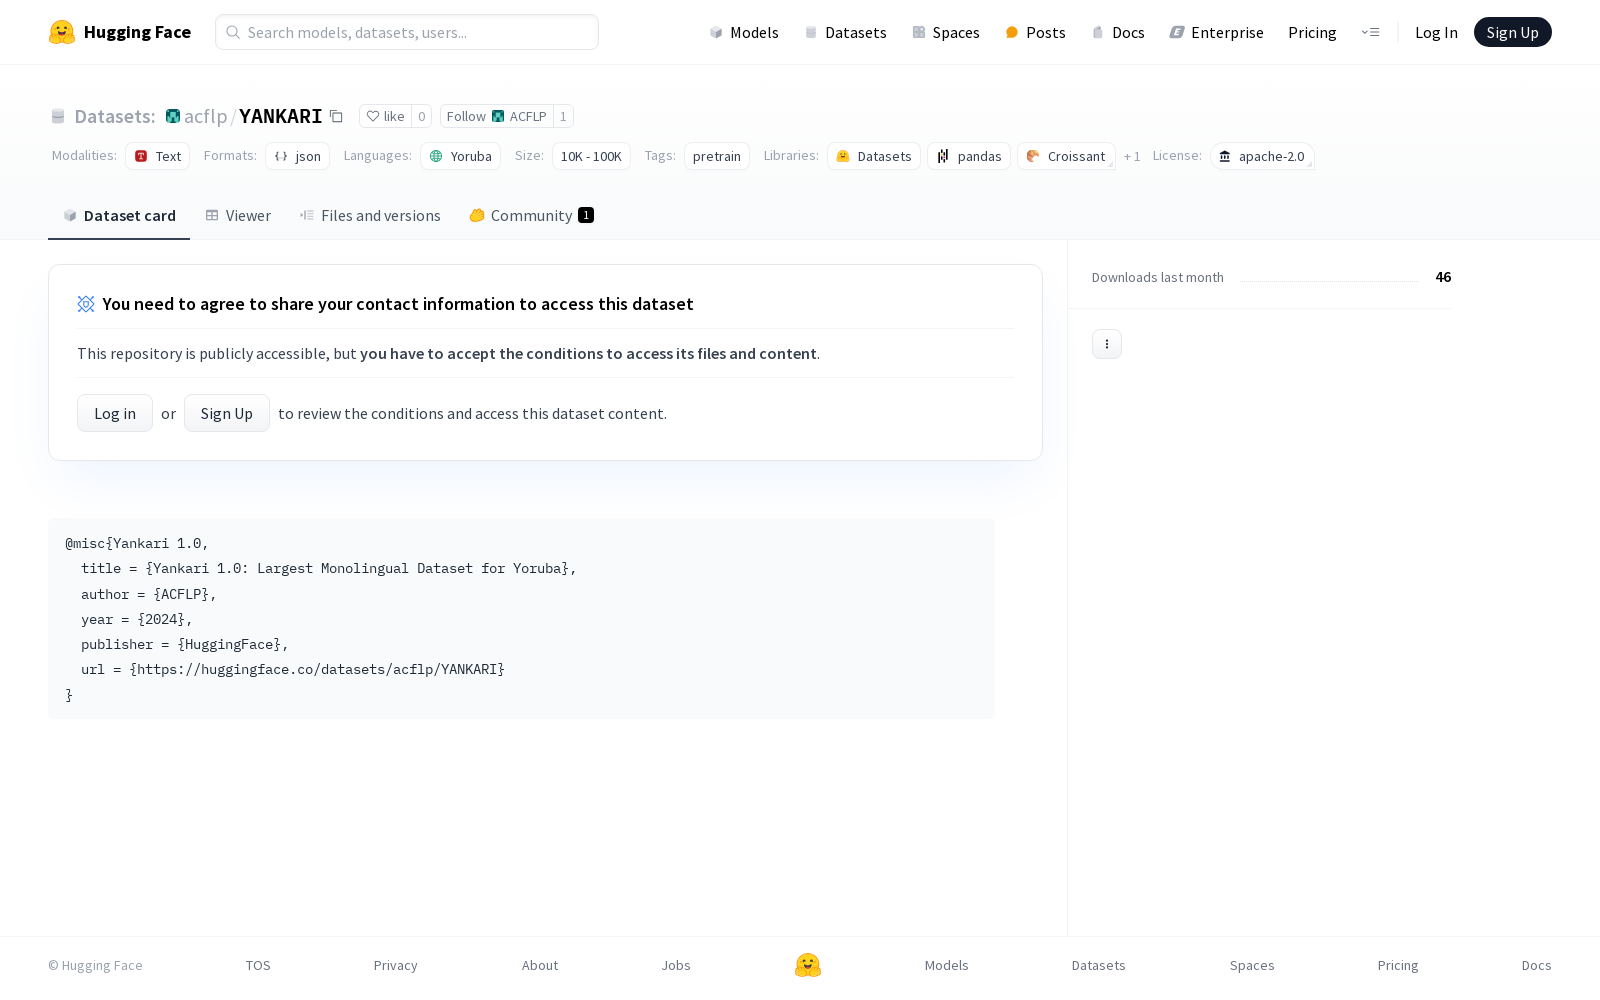Click the Datasets breadcrumb label

115,116
